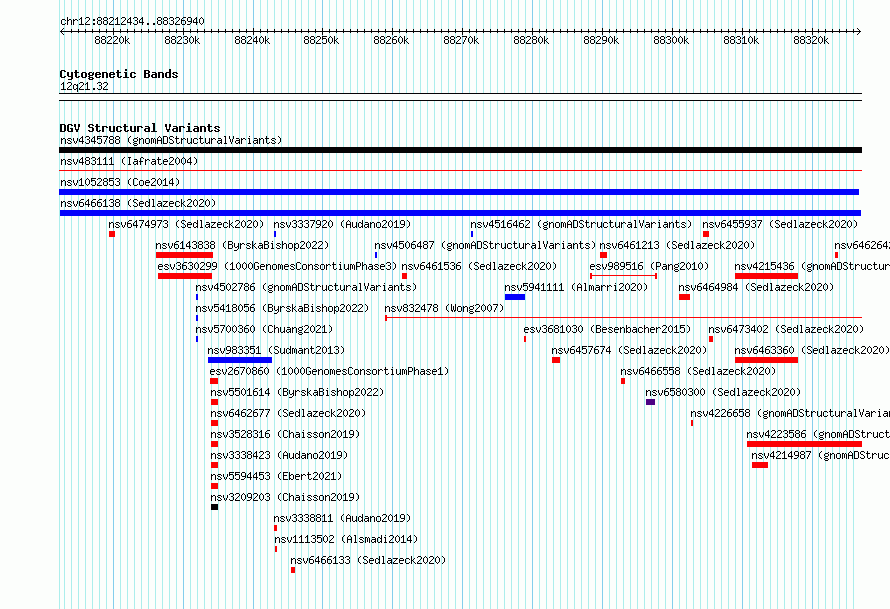
Task: Click the nsv4215436 red variant bar
Action: (x=766, y=276)
